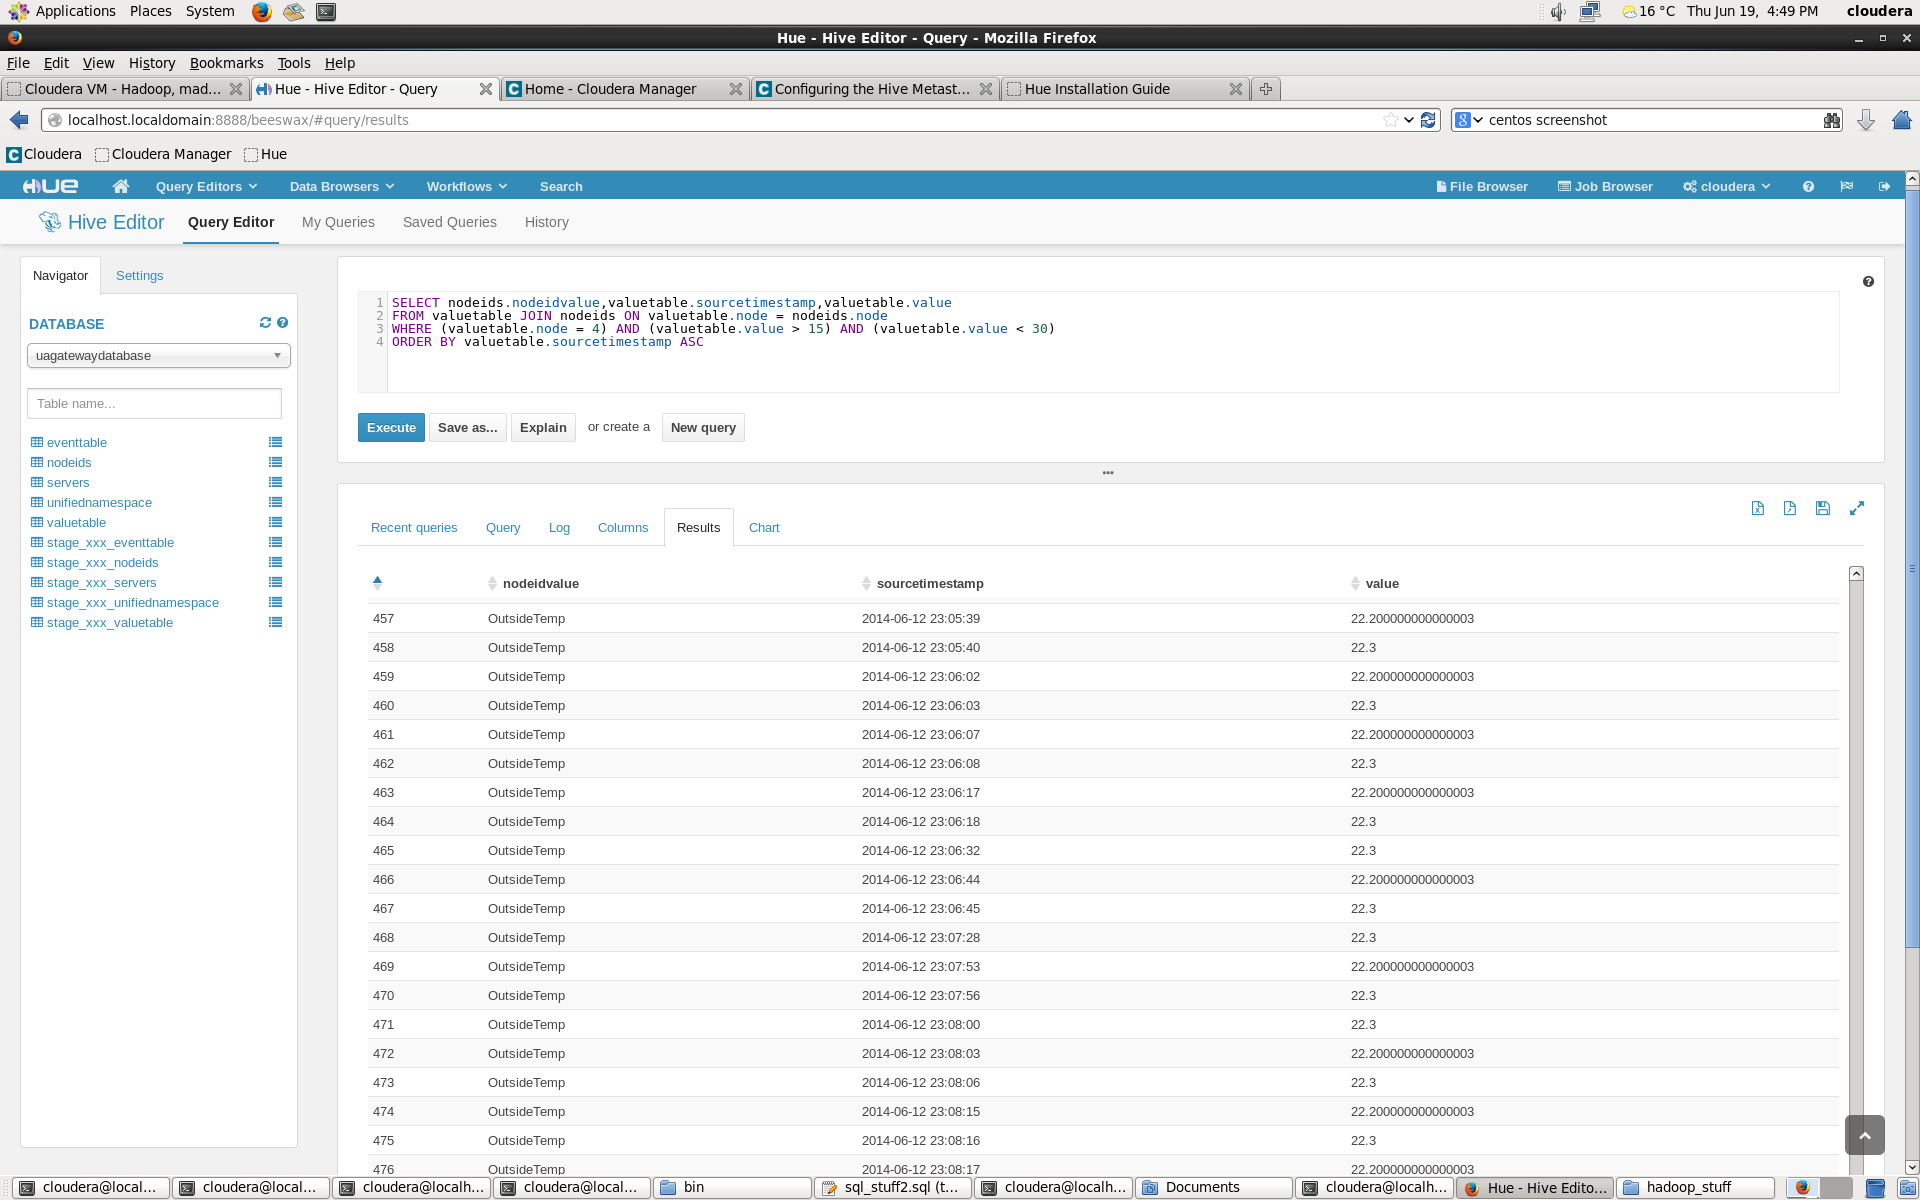This screenshot has width=1920, height=1200.
Task: Show valuetable details list icon
Action: click(x=275, y=522)
